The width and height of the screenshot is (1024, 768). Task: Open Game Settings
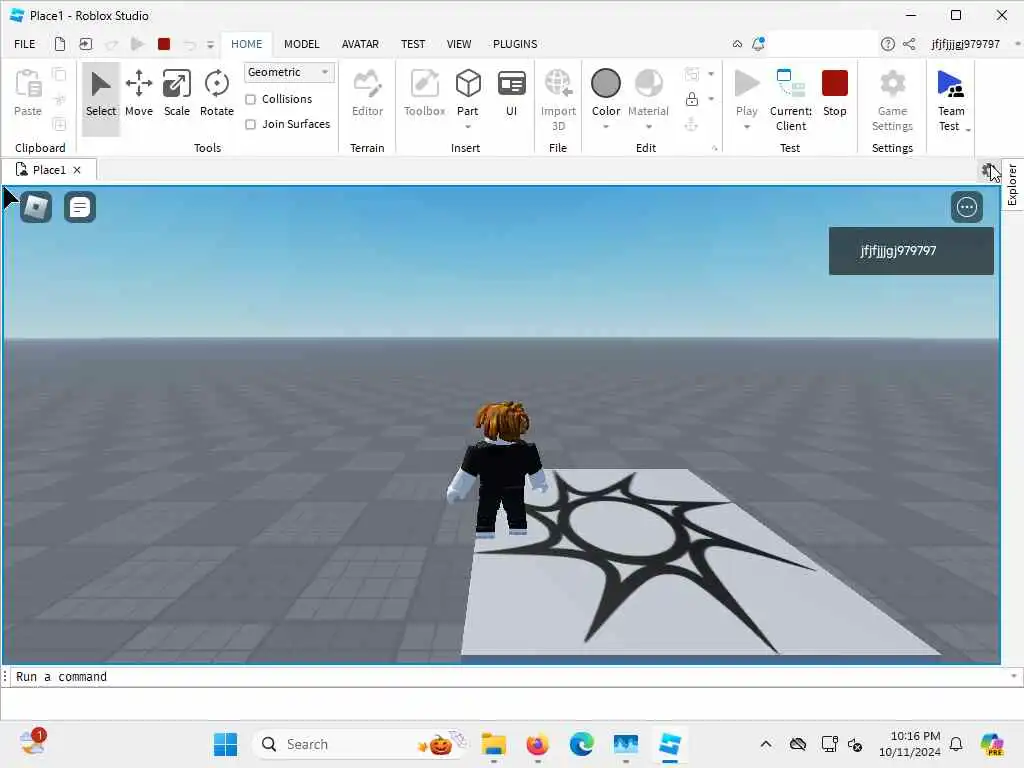pyautogui.click(x=892, y=101)
